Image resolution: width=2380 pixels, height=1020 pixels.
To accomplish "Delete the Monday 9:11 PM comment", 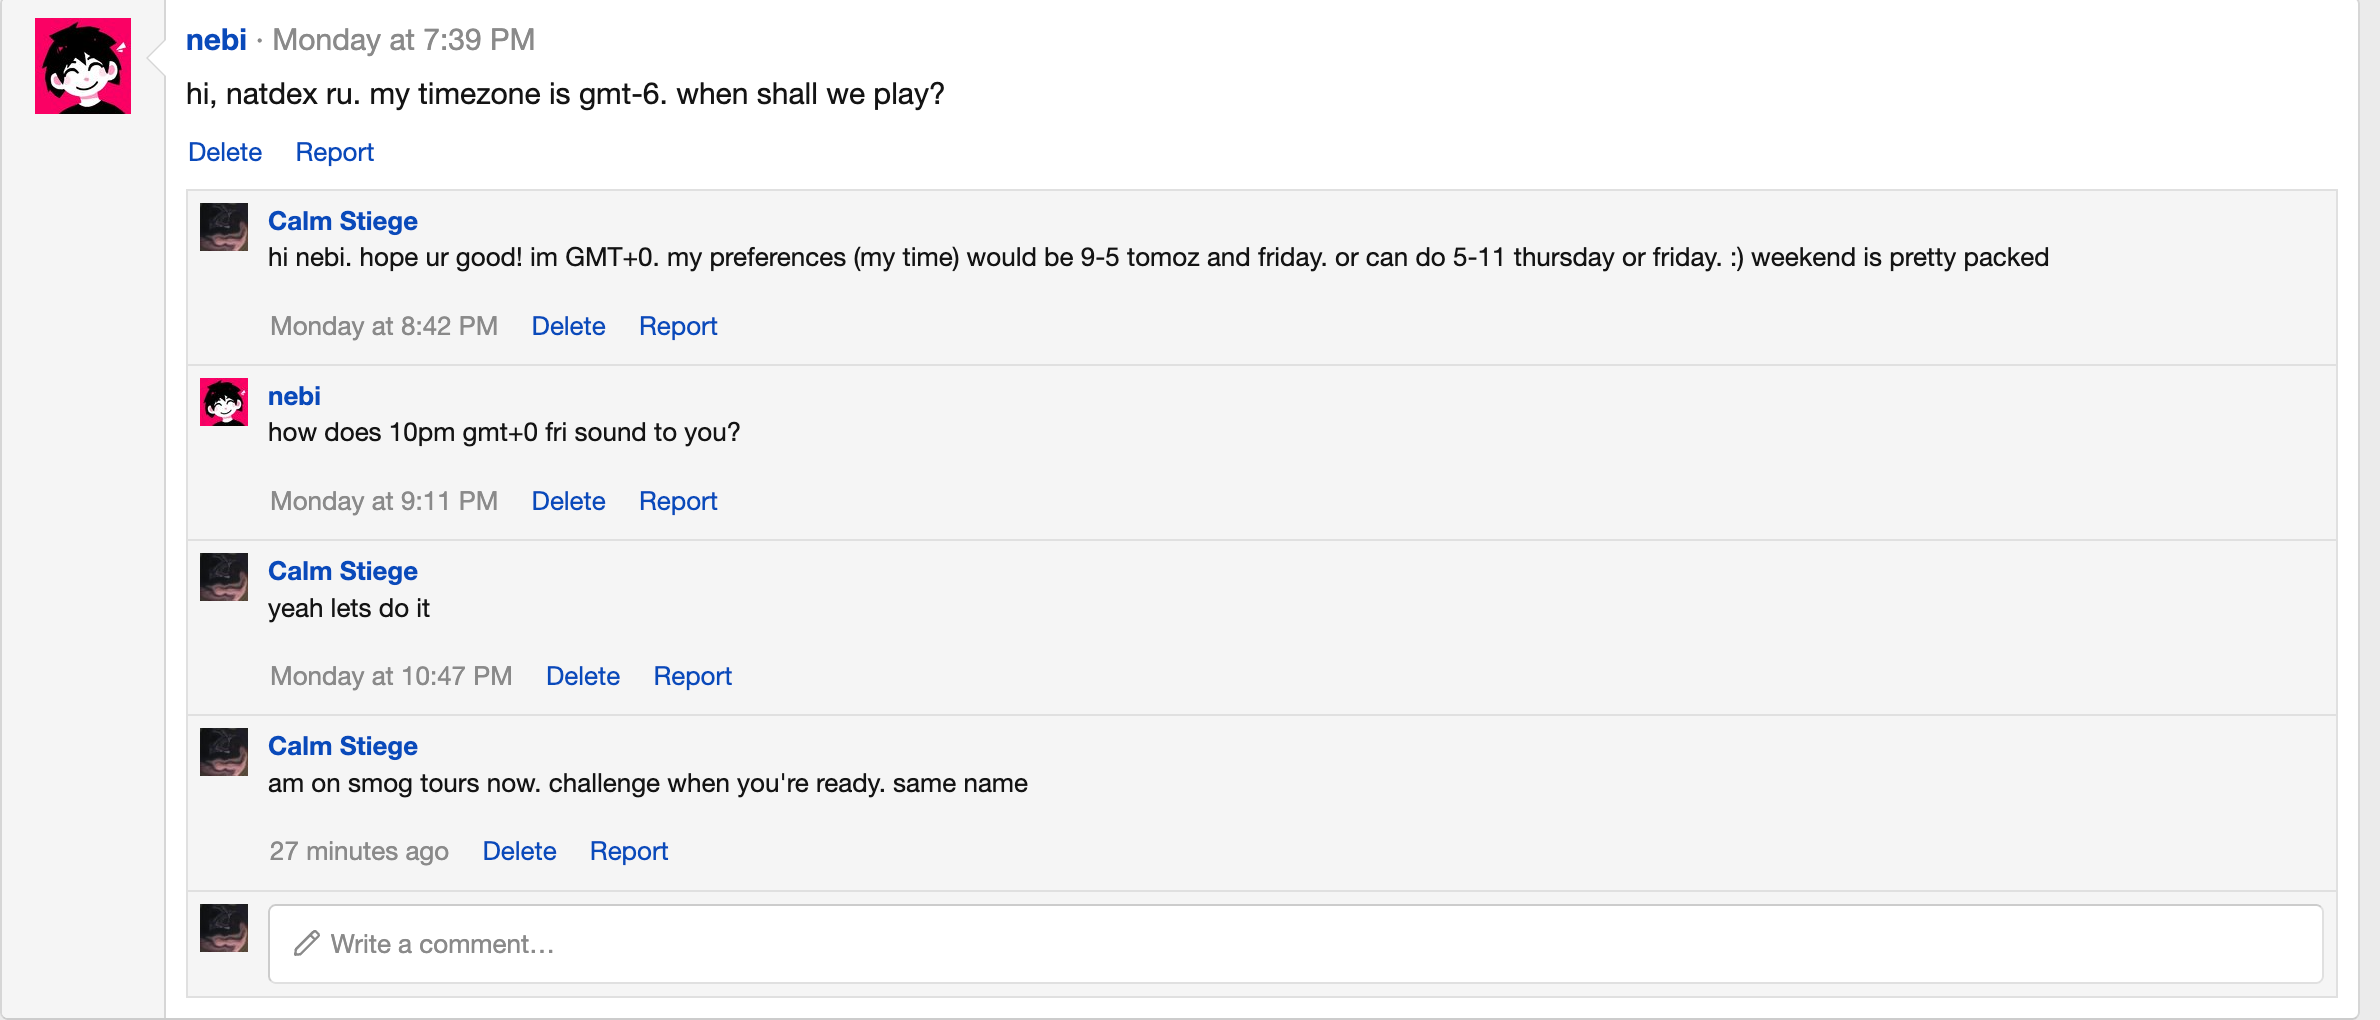I will click(x=568, y=501).
